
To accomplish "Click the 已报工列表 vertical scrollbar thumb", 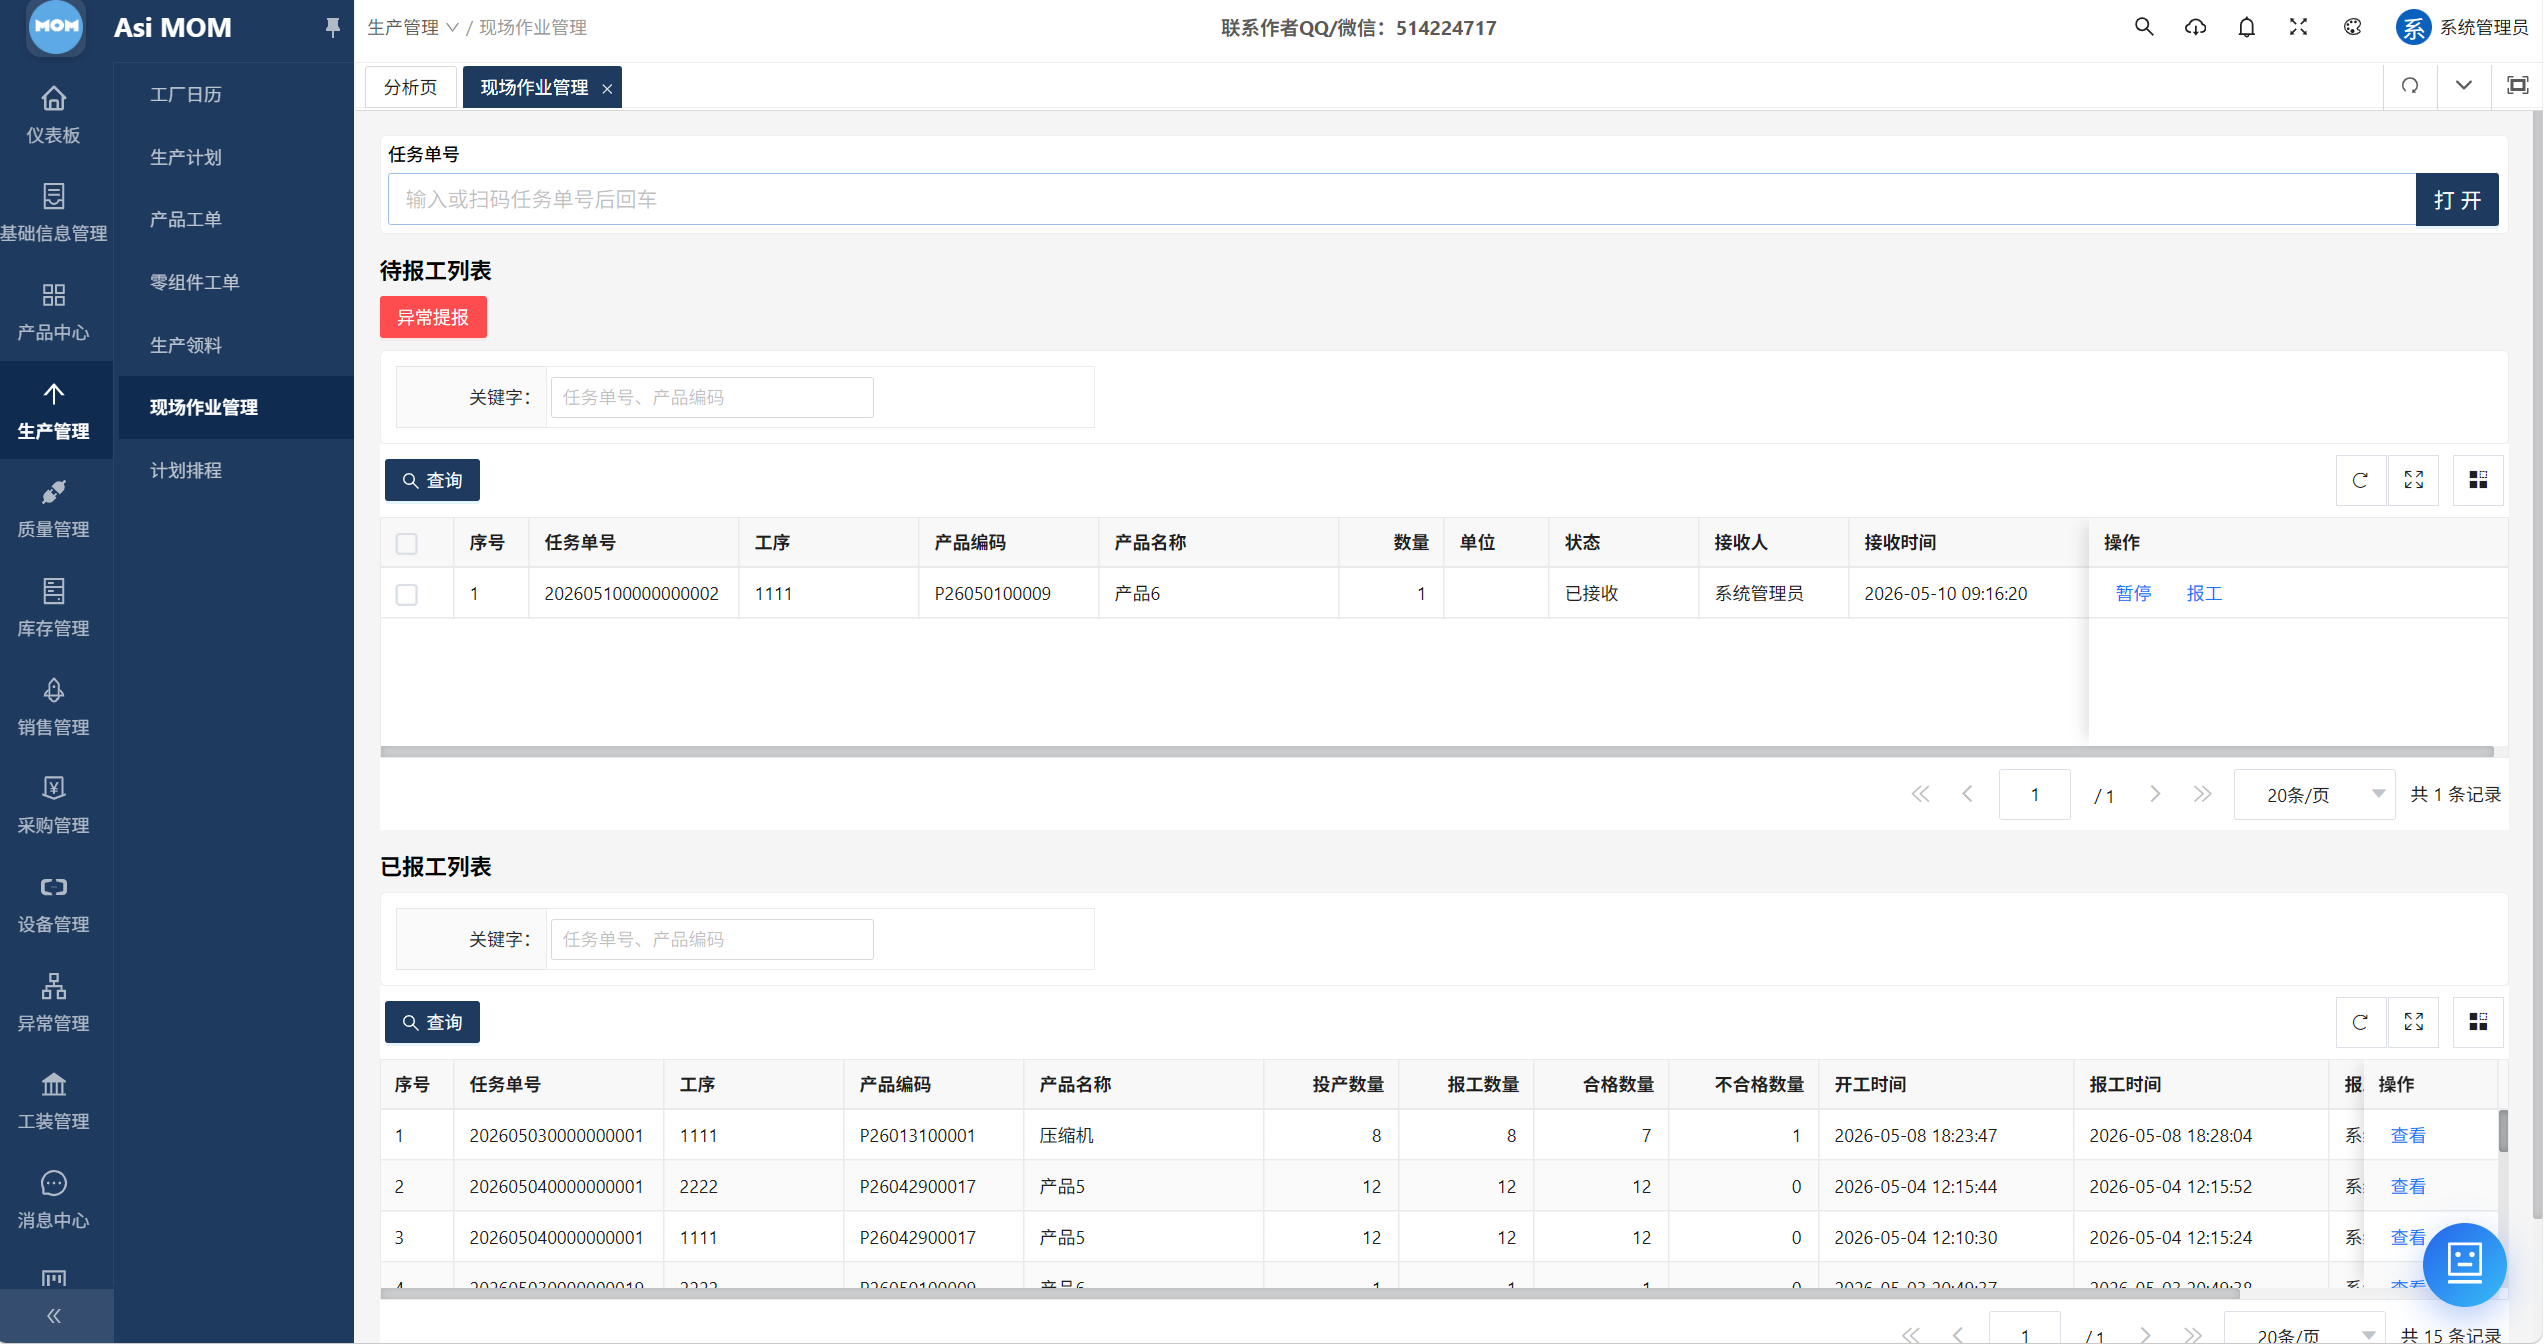I will (2503, 1131).
